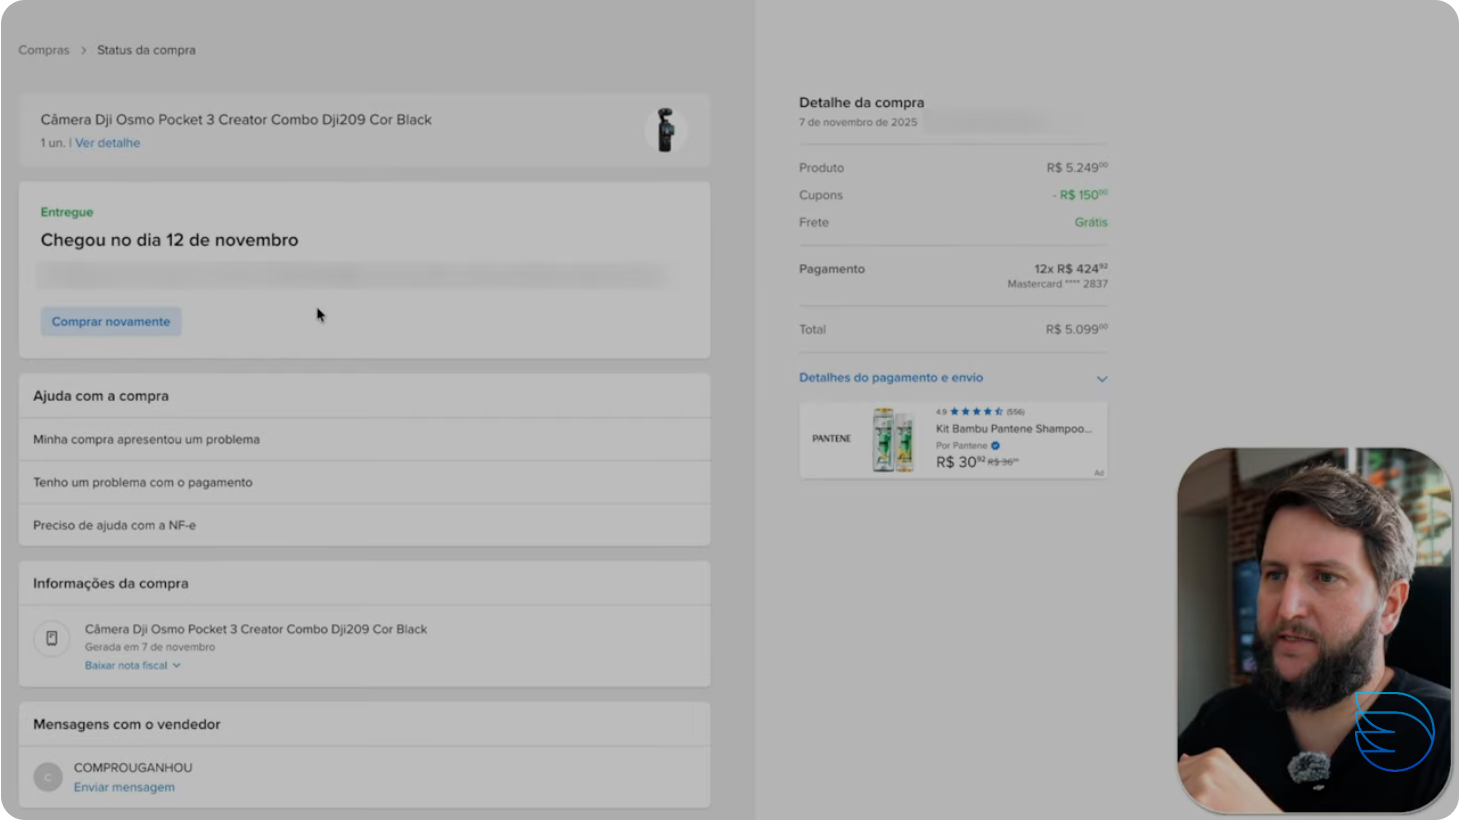Click the Detalhe da compra heading
This screenshot has height=820, width=1460.
(x=862, y=102)
